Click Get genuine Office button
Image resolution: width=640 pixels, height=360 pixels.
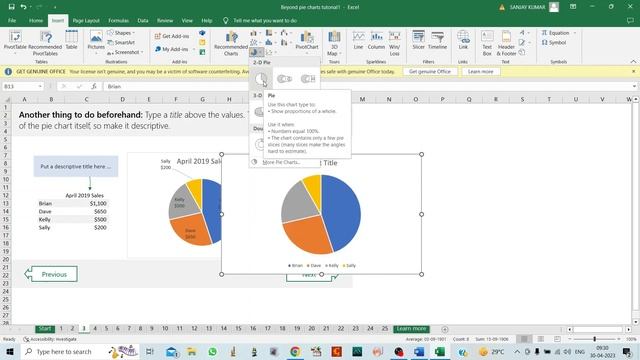click(x=430, y=71)
